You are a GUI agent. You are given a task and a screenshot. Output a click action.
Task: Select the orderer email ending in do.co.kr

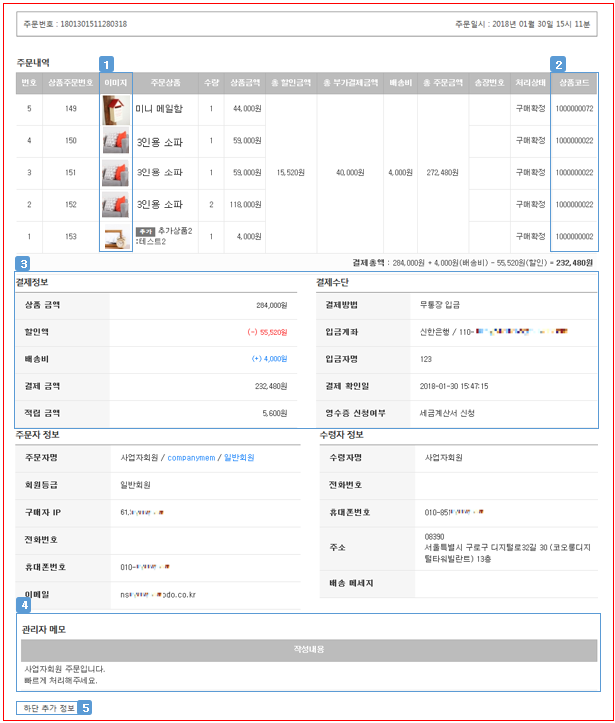tap(158, 595)
